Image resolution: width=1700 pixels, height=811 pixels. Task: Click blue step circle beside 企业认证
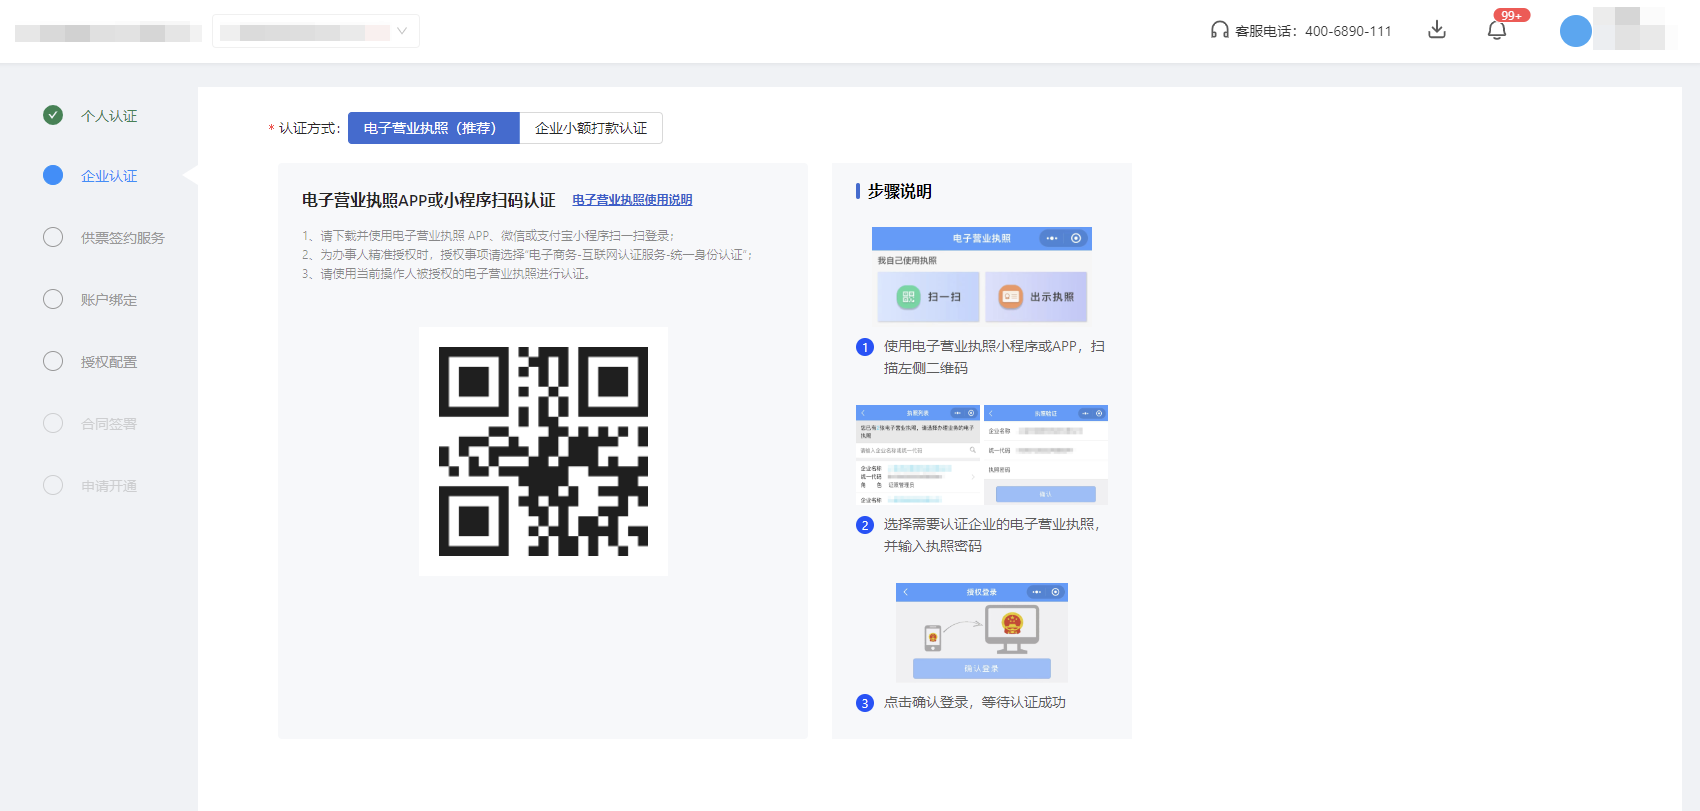tap(53, 175)
